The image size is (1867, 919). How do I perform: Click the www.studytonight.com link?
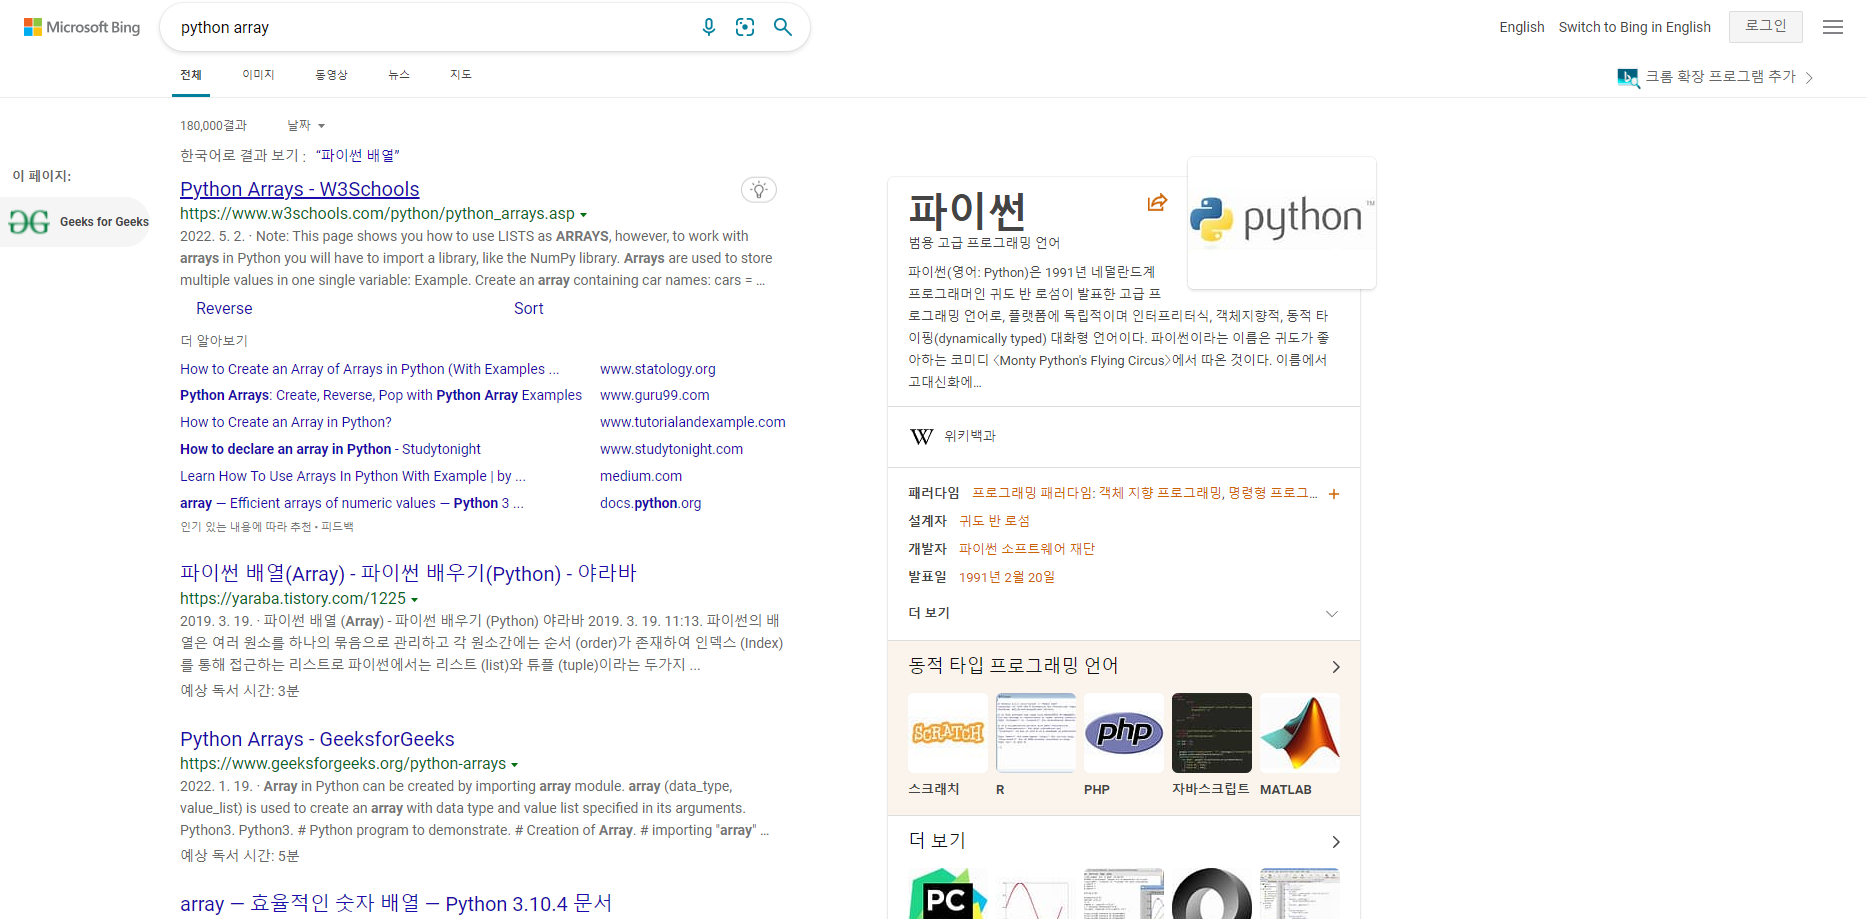pos(671,449)
